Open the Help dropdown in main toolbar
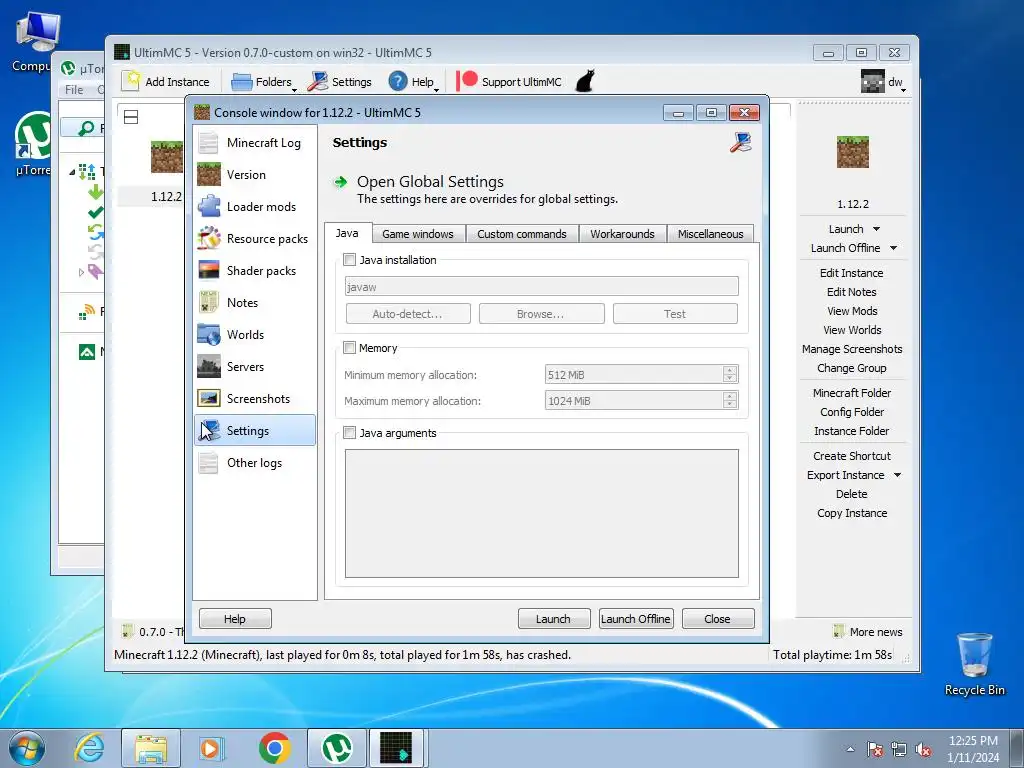 click(x=413, y=82)
